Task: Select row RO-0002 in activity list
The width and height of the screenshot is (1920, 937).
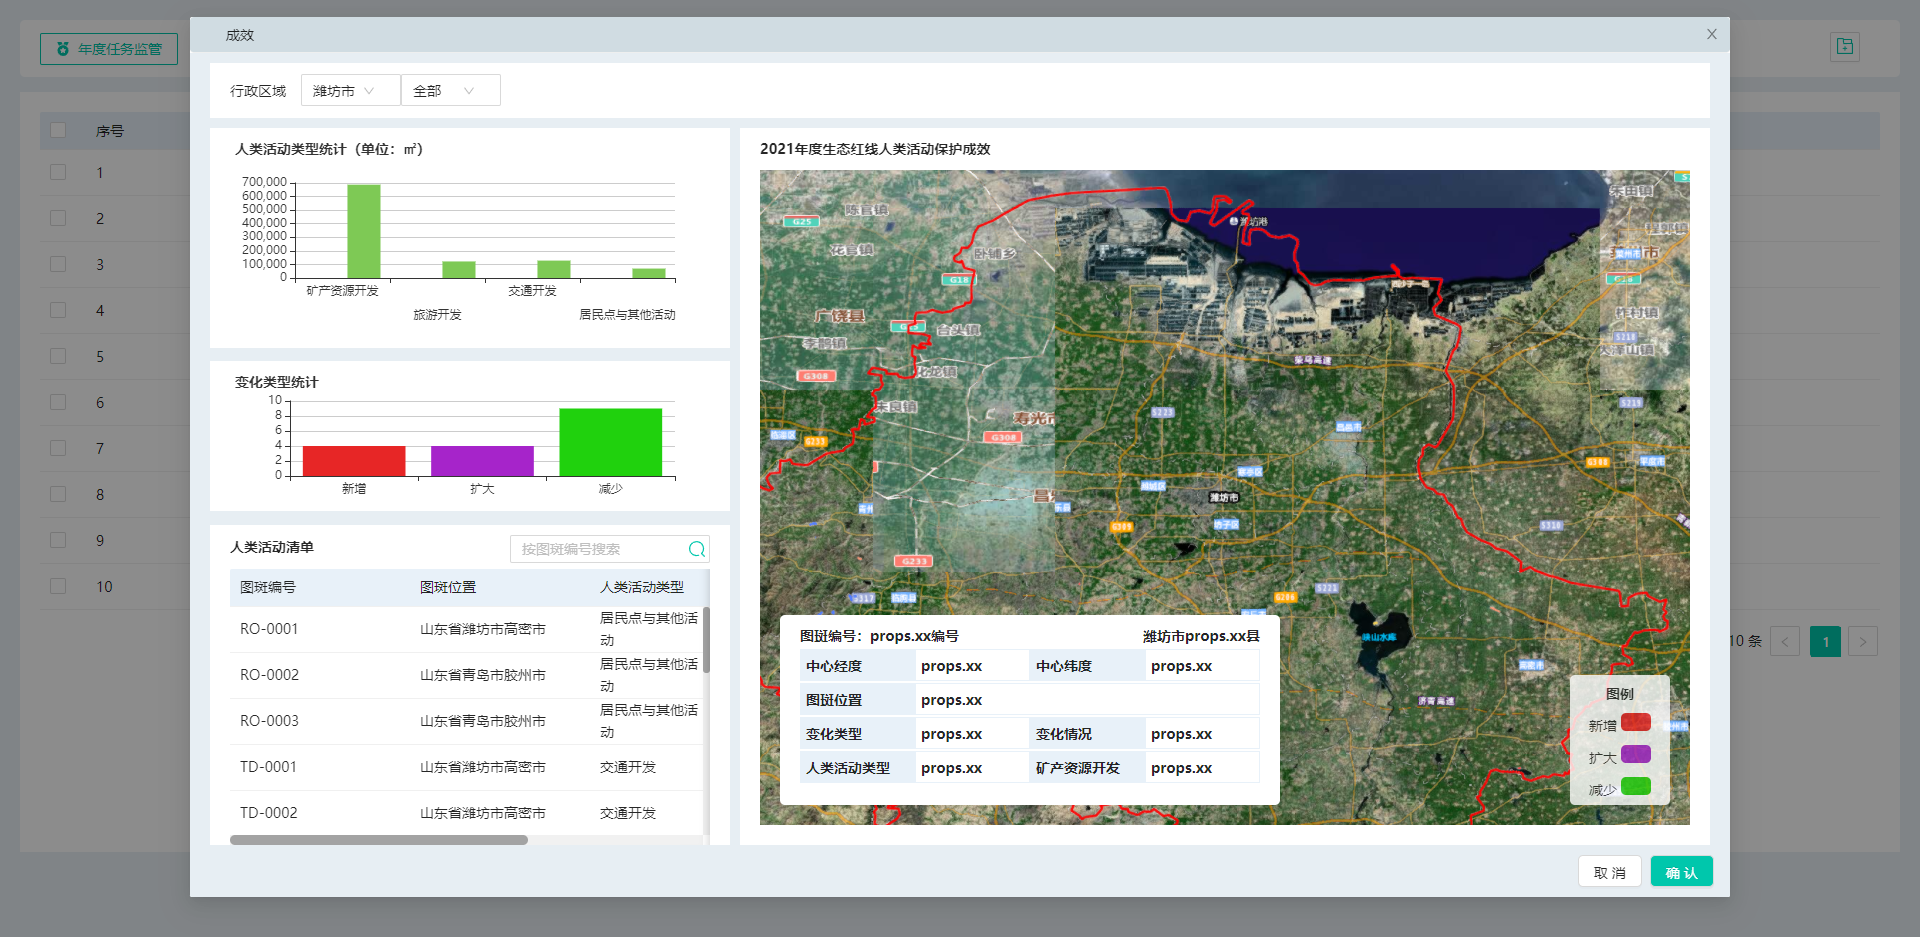Action: pyautogui.click(x=466, y=675)
